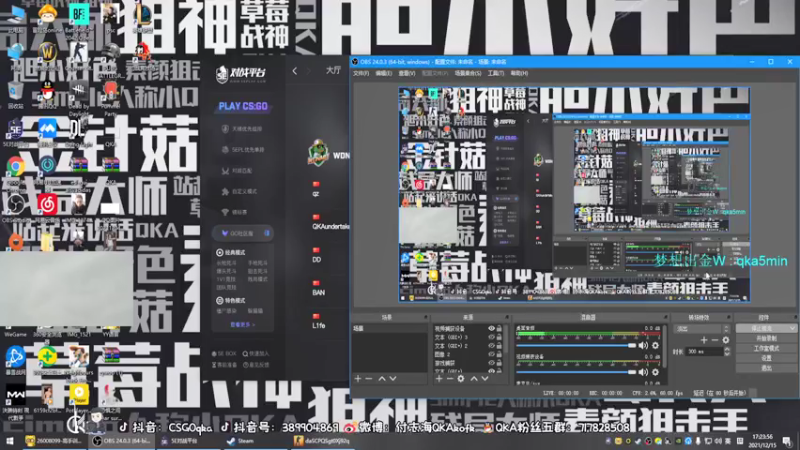
Task: Open the 5E platform desktop shortcut
Action: 15,129
